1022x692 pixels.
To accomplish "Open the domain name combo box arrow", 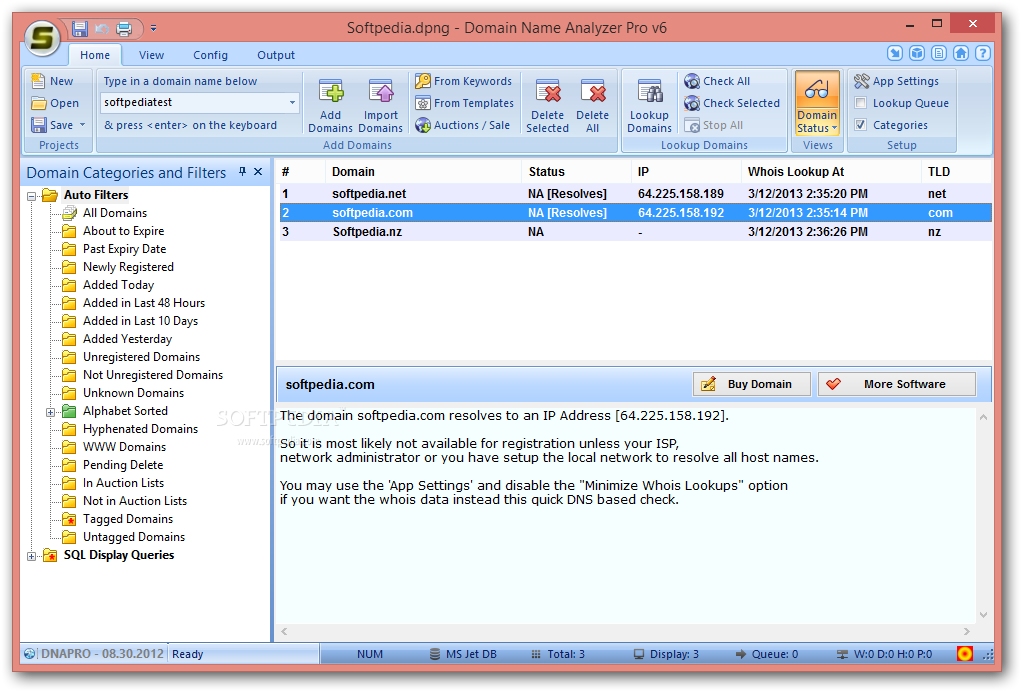I will point(293,102).
